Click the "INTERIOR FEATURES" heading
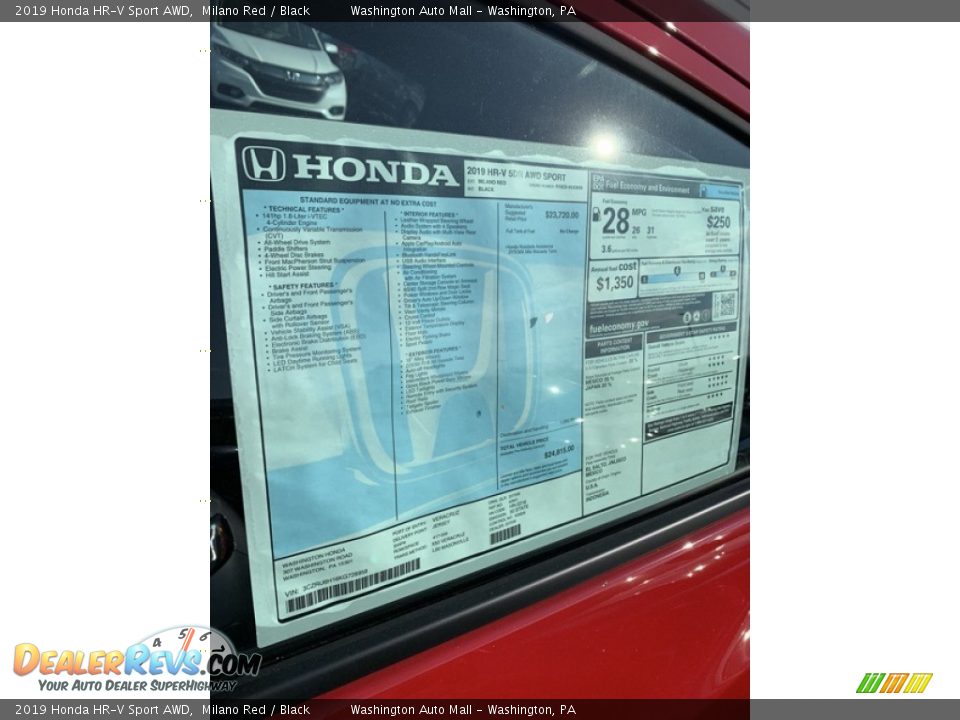Image resolution: width=960 pixels, height=720 pixels. coord(429,214)
